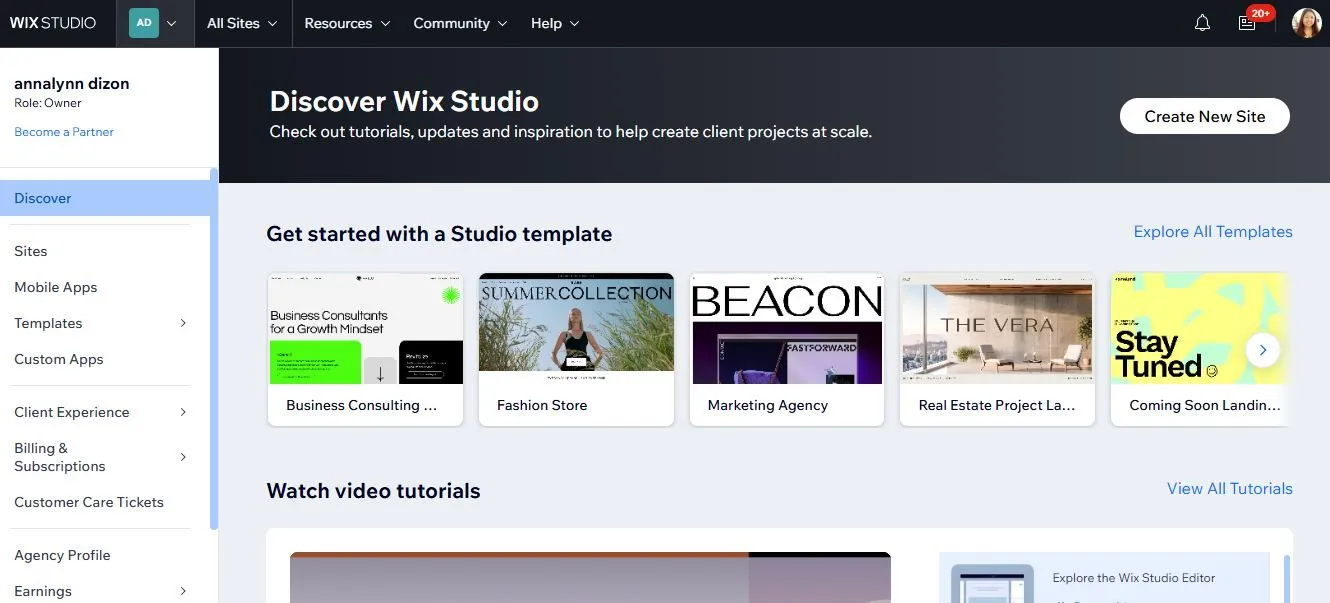The image size is (1330, 603).
Task: Click the sidebar vertical scrollbar
Action: pyautogui.click(x=214, y=348)
